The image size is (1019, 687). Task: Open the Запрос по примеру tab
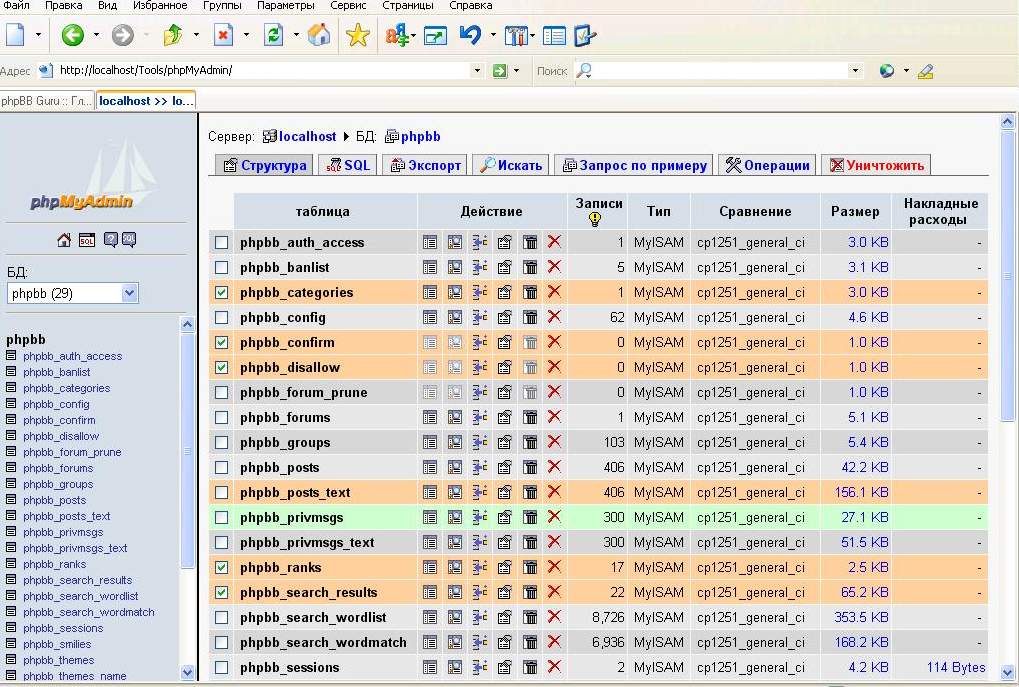point(635,165)
